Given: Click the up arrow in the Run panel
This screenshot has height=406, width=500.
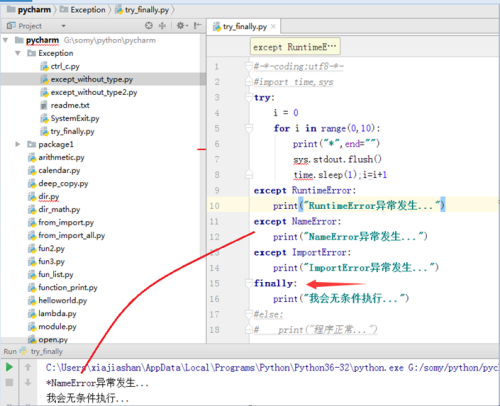Looking at the screenshot, I should tap(28, 367).
